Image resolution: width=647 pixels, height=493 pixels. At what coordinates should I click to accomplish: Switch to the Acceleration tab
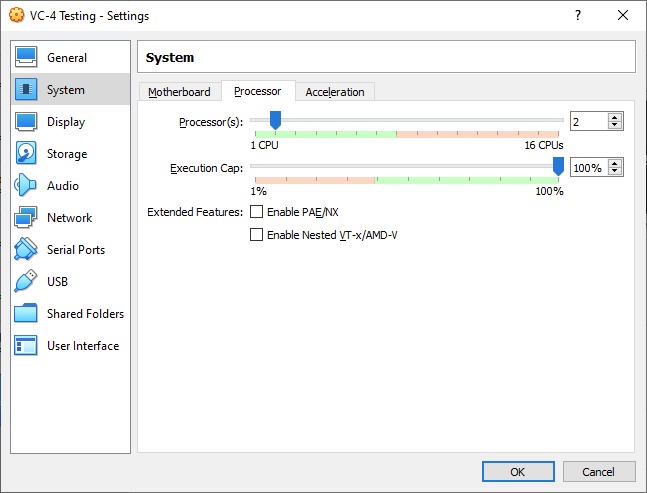(x=335, y=92)
